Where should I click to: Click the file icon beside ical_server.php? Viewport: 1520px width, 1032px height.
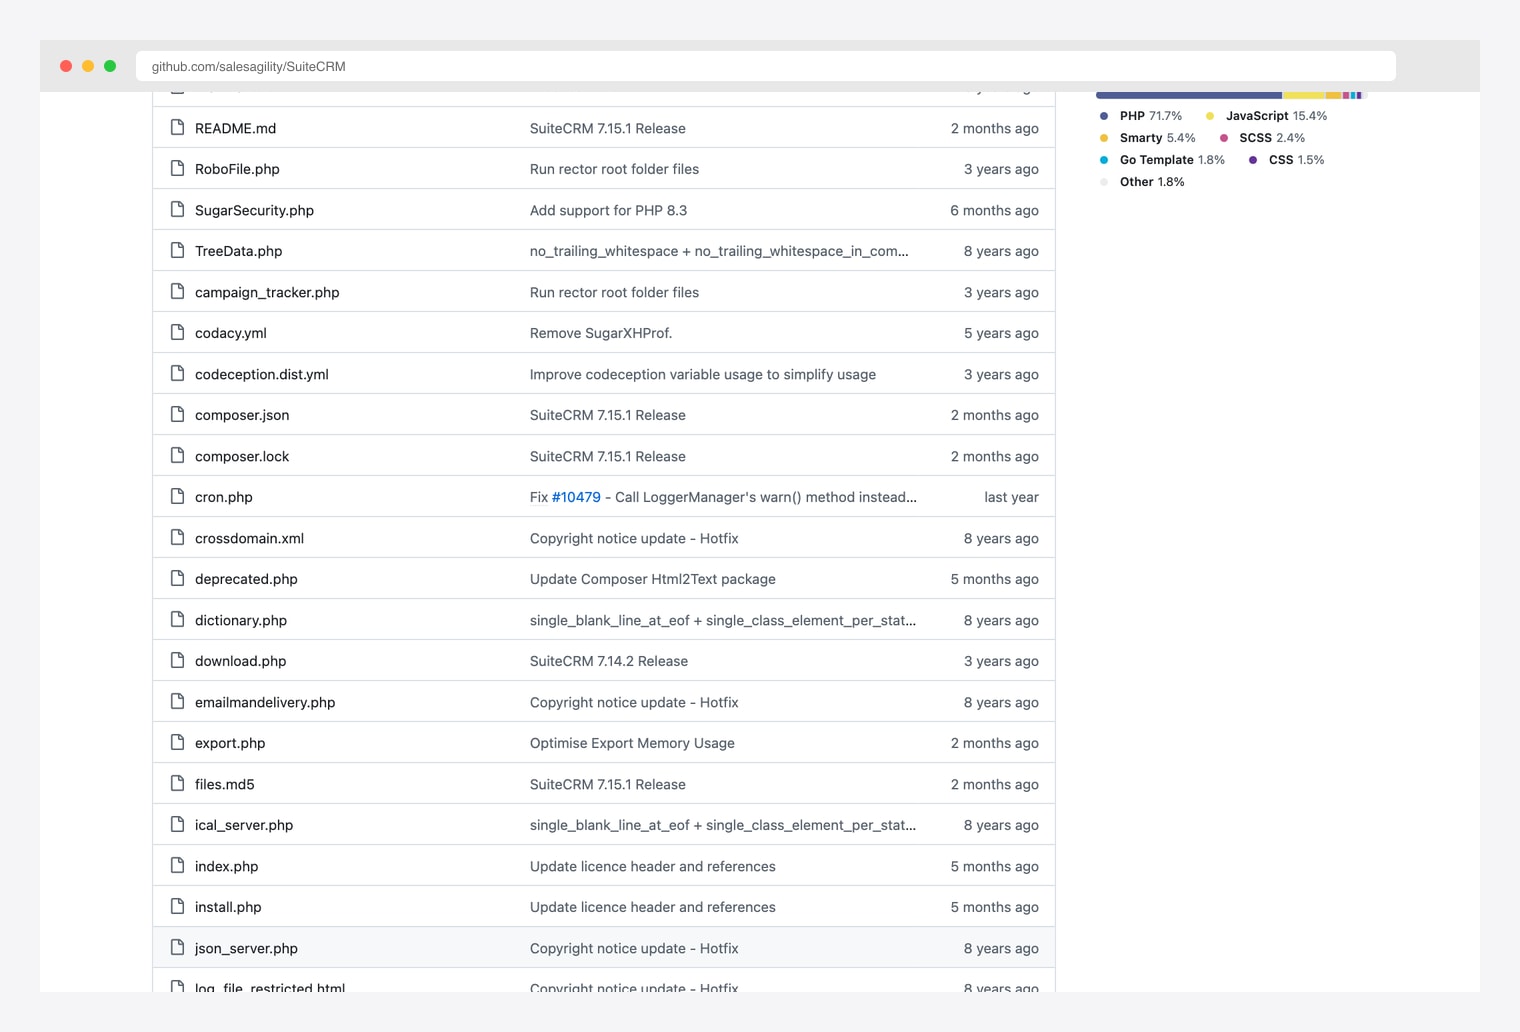[x=177, y=824]
